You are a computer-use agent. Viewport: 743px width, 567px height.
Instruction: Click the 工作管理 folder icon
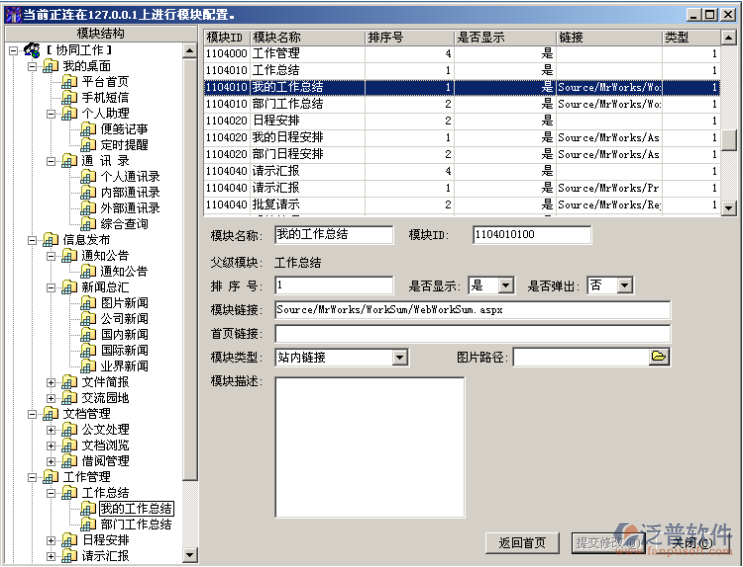click(x=50, y=477)
